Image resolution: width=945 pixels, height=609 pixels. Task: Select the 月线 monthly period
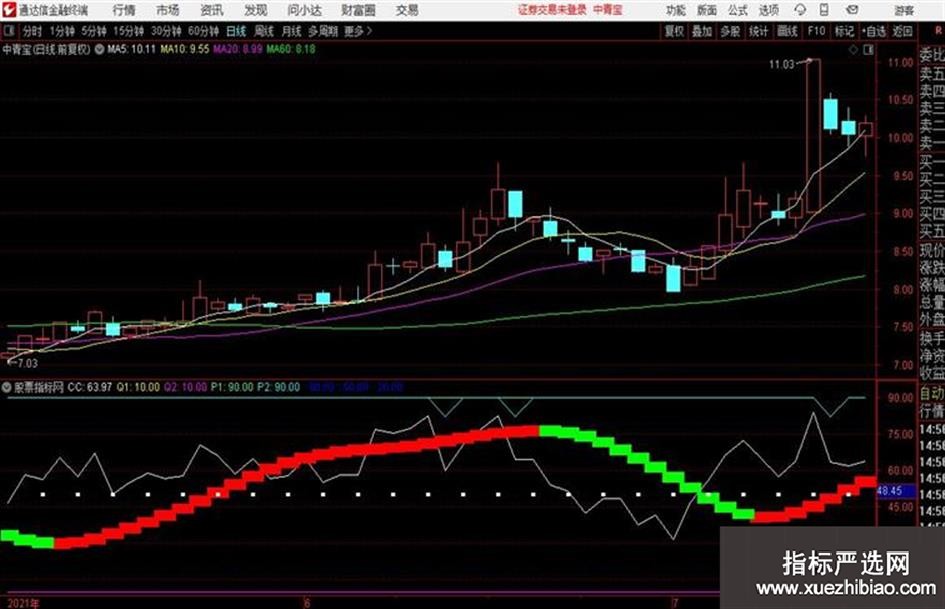tap(292, 31)
